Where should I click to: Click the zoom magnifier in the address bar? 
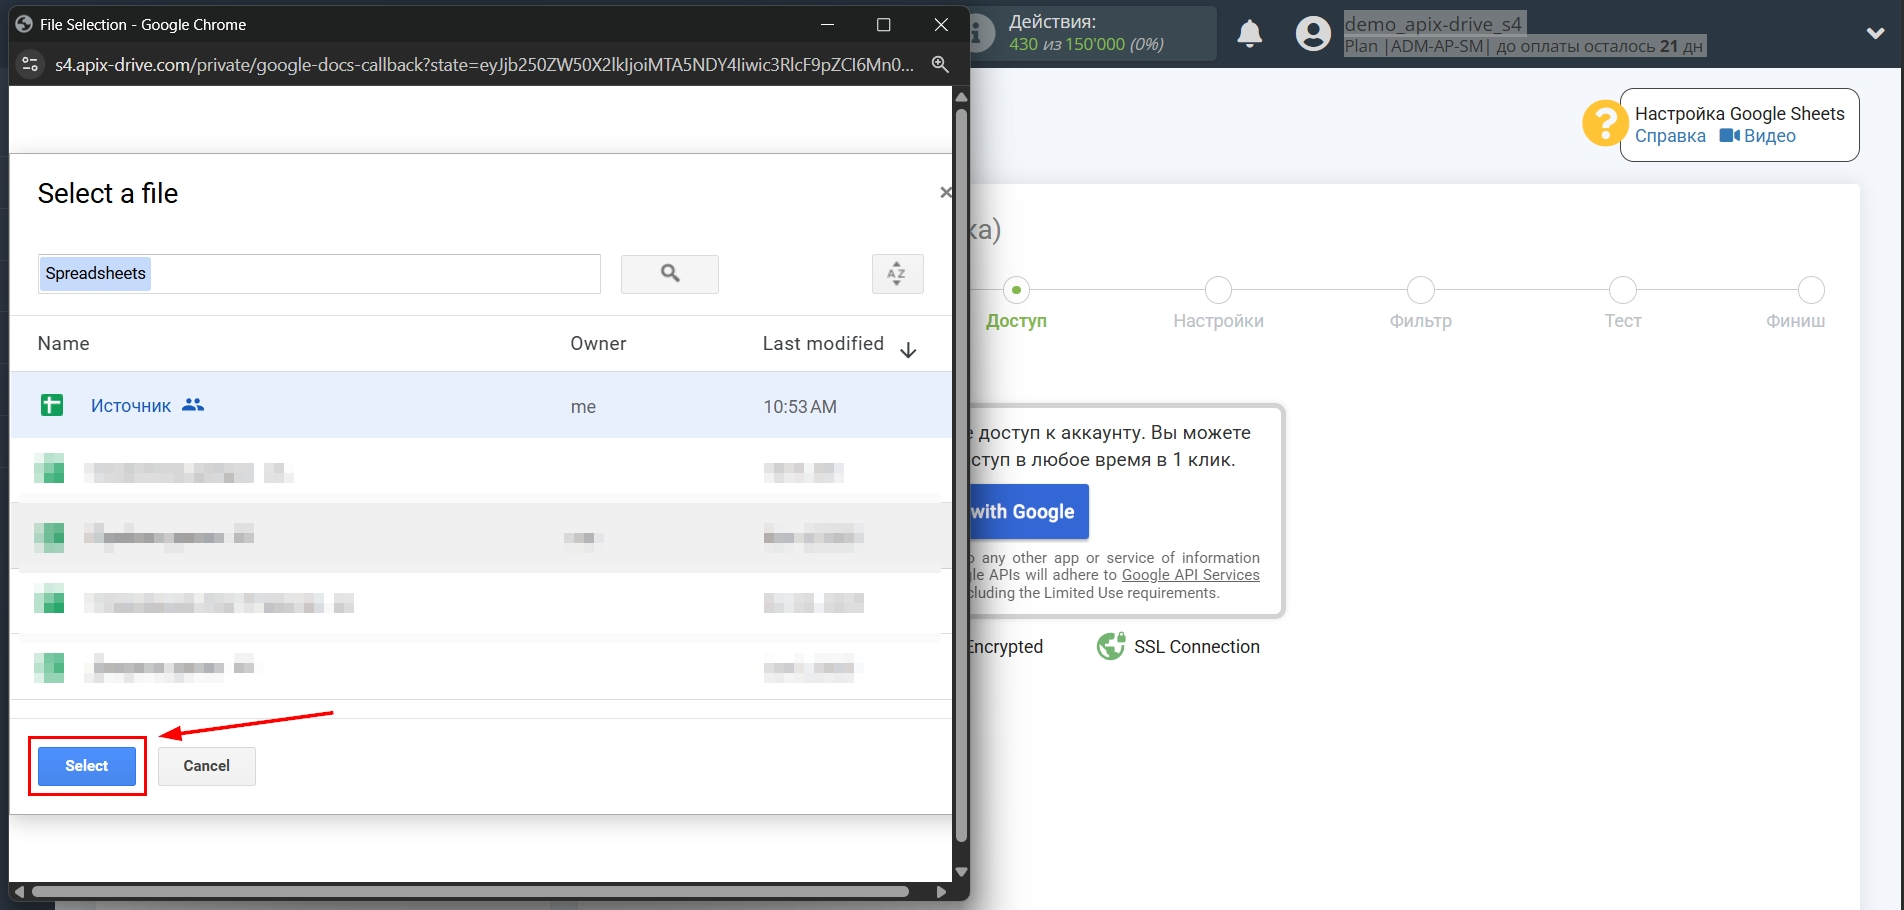tap(940, 64)
